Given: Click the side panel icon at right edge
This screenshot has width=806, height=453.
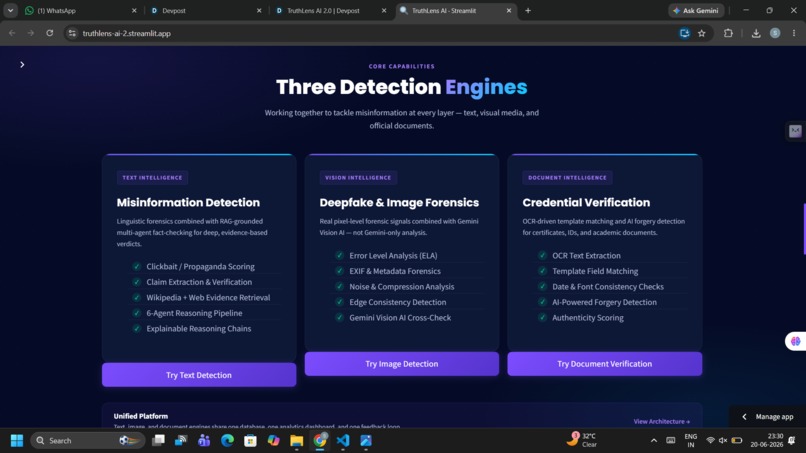Looking at the screenshot, I should pyautogui.click(x=795, y=131).
